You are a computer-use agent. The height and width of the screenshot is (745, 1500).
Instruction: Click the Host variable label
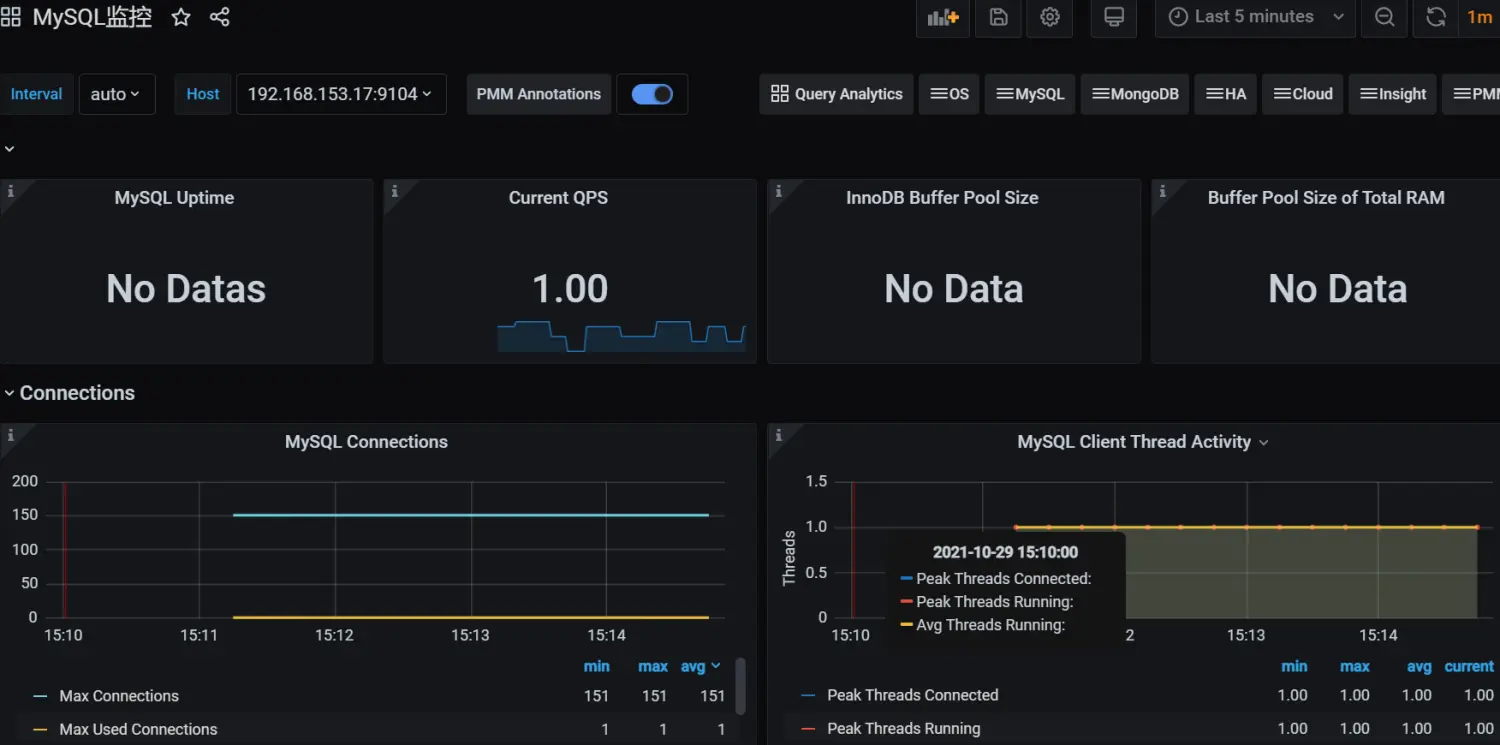203,94
